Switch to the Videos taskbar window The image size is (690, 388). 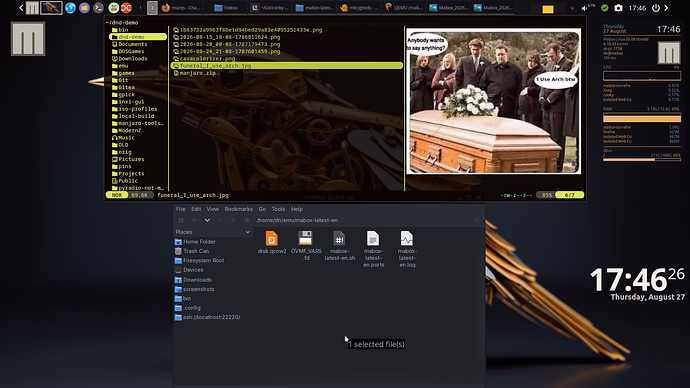(226, 8)
